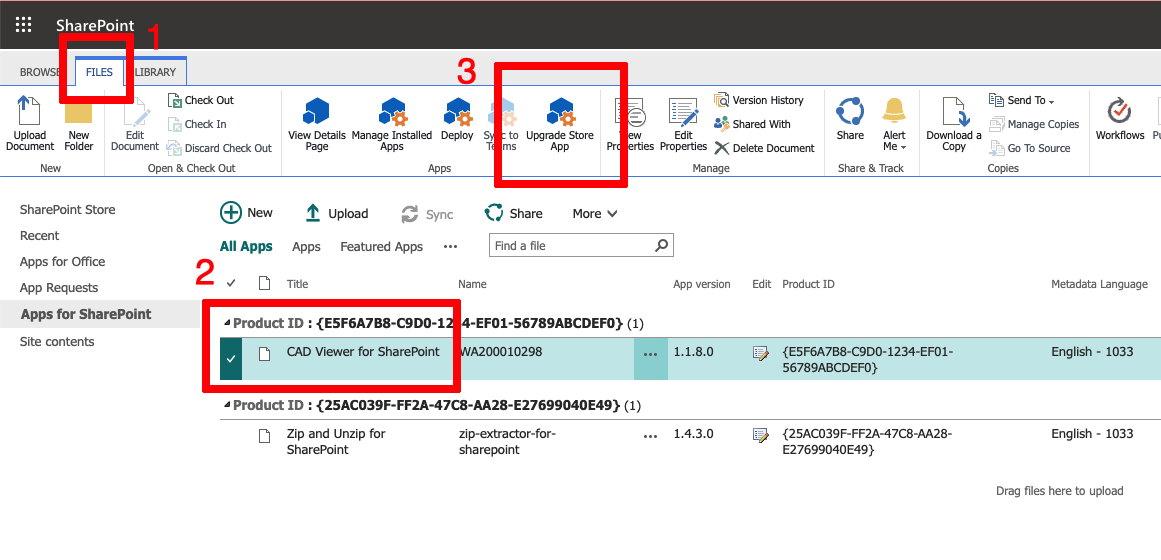This screenshot has width=1161, height=560.
Task: Click the Share button in toolbar
Action: pos(513,213)
